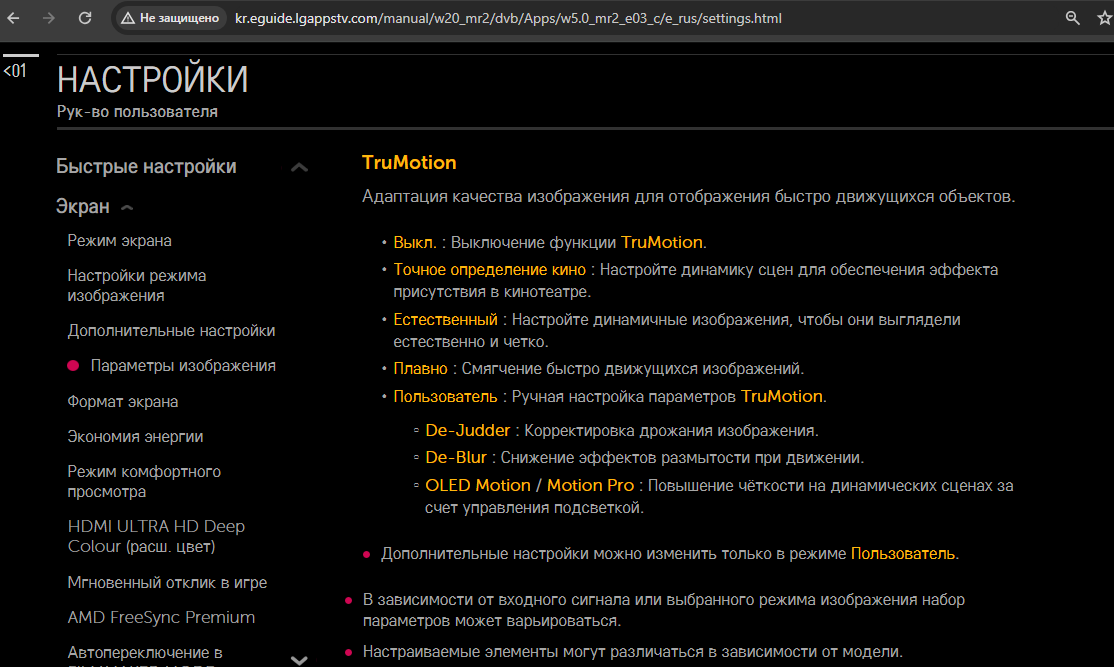Bookmark this page with the star icon
The image size is (1114, 667).
pos(1103,18)
